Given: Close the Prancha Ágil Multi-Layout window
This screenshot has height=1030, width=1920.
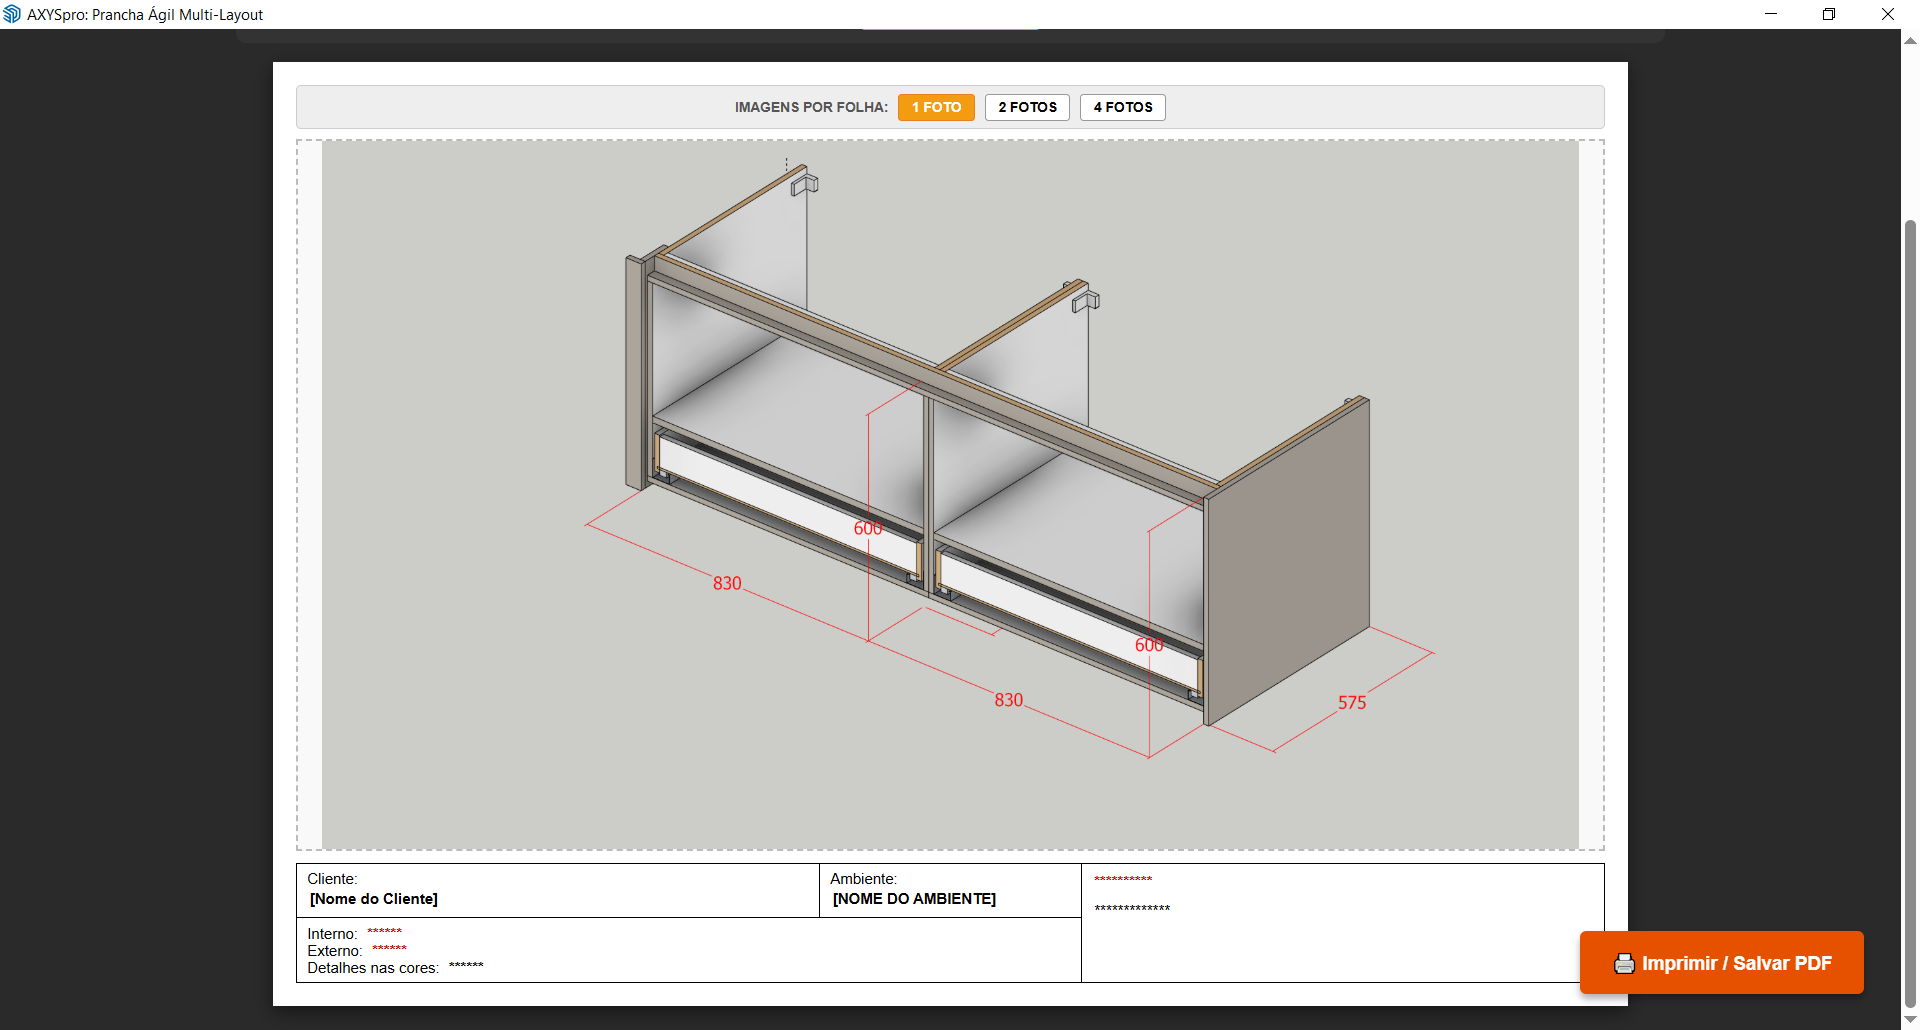Looking at the screenshot, I should (1888, 14).
